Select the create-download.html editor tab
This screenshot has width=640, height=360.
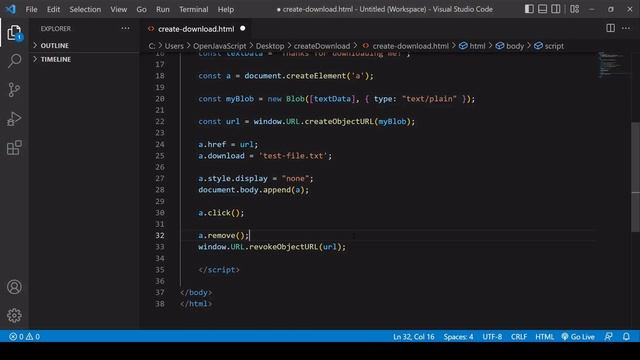point(196,29)
